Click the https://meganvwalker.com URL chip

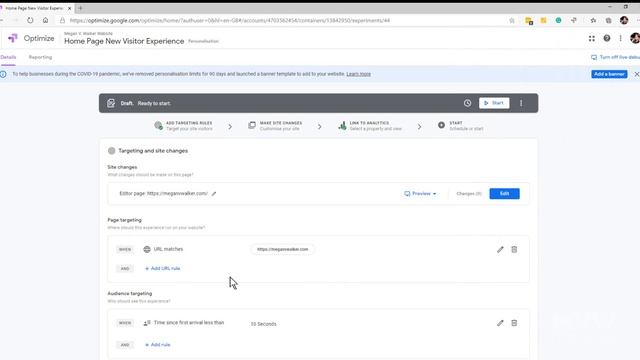[x=282, y=249]
